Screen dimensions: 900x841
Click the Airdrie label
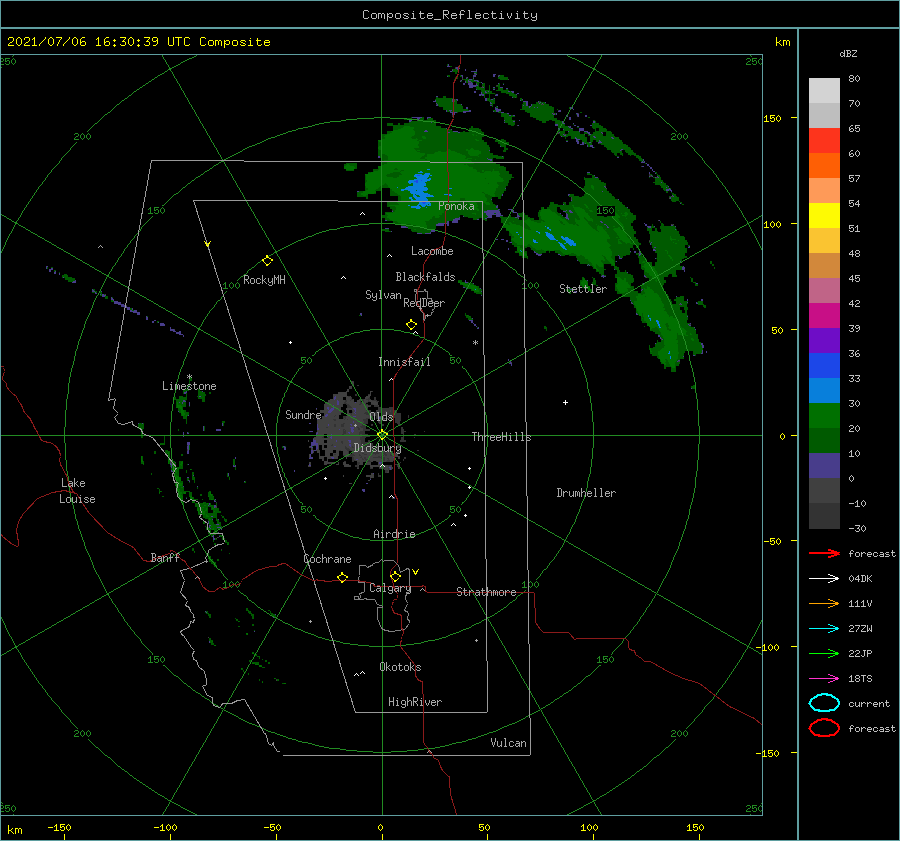394,534
